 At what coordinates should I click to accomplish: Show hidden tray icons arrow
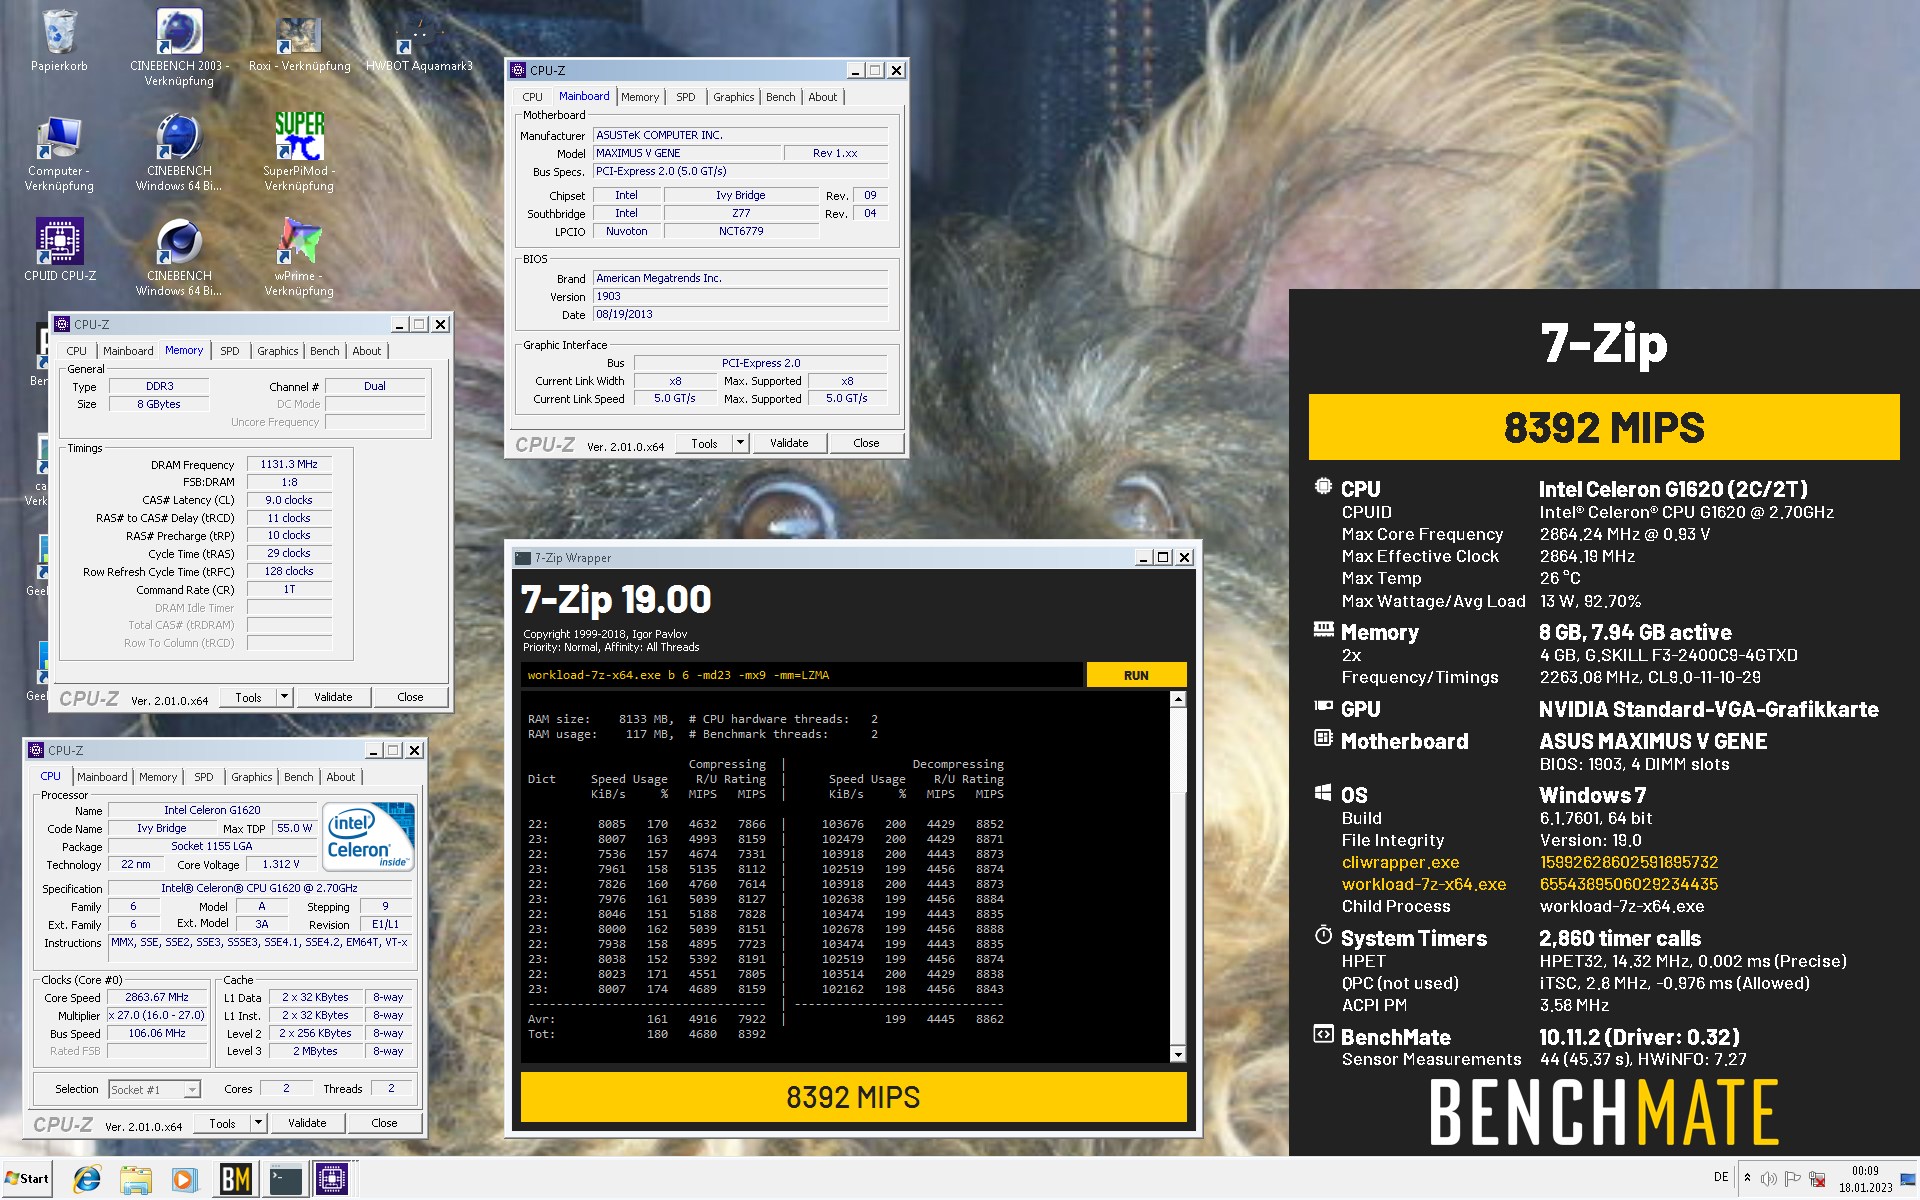click(1747, 1178)
